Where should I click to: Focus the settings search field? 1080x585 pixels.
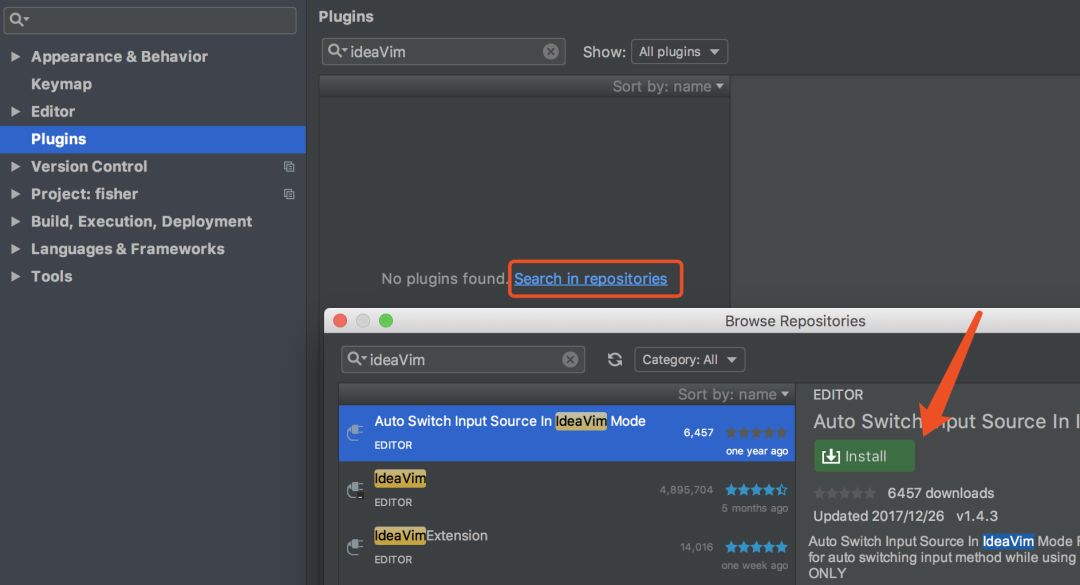click(150, 20)
